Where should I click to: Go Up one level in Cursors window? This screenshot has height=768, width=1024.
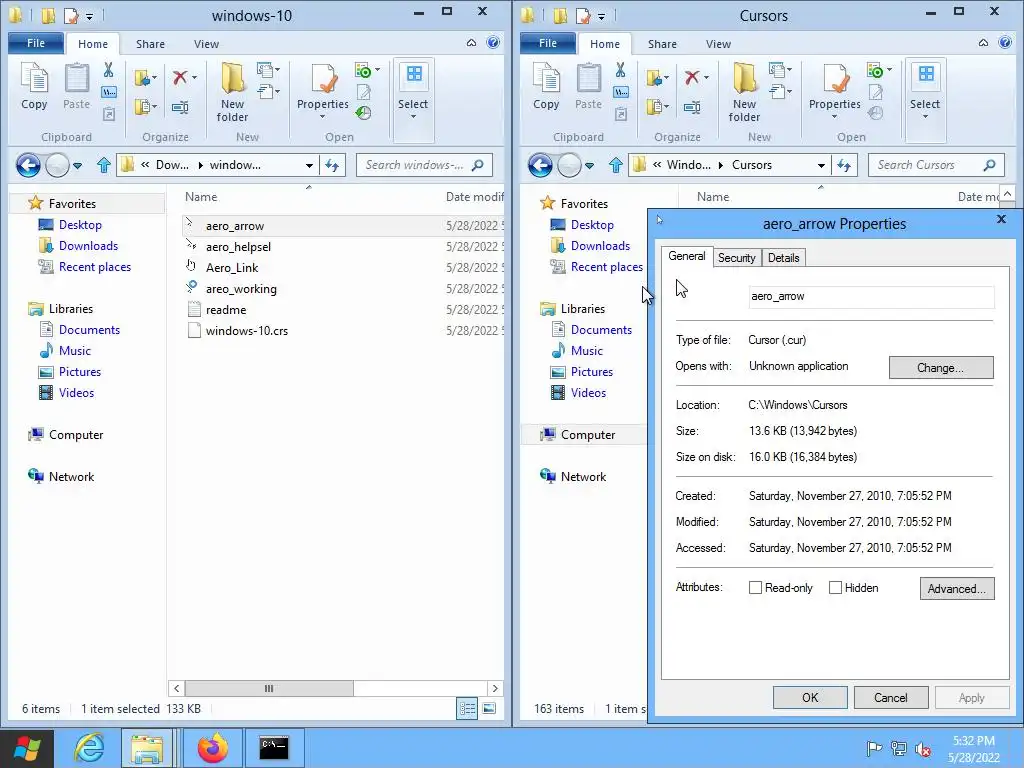tap(616, 165)
